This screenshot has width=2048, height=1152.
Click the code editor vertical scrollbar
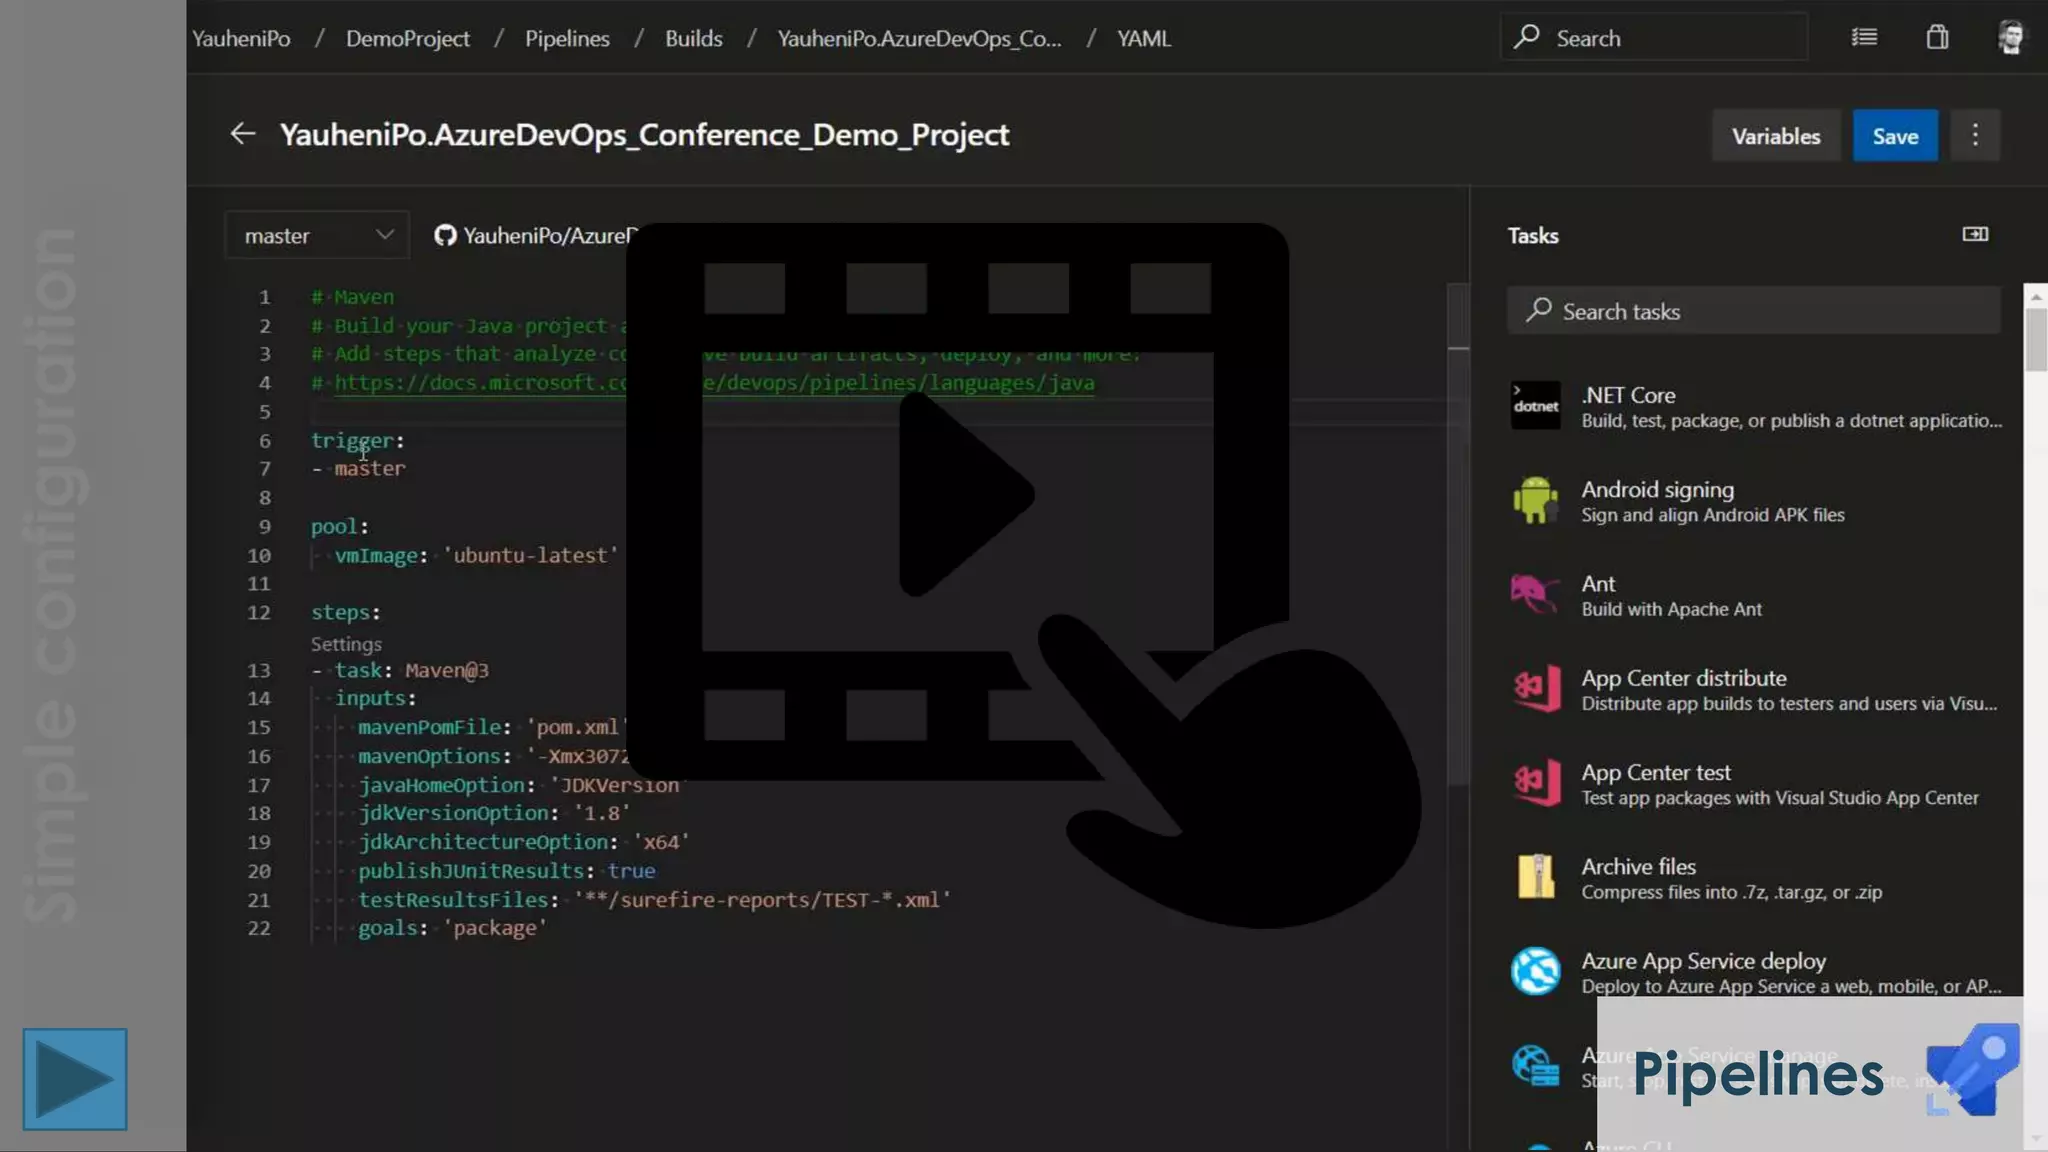(x=1458, y=535)
